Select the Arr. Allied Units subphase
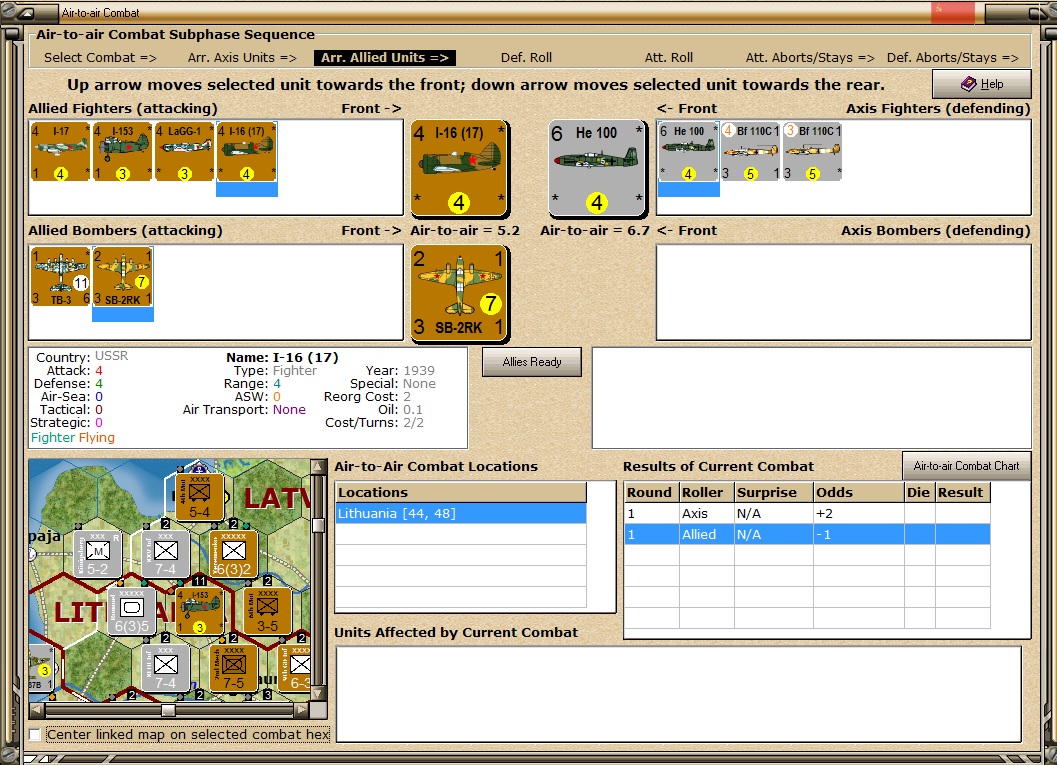The width and height of the screenshot is (1057, 765). (x=385, y=58)
